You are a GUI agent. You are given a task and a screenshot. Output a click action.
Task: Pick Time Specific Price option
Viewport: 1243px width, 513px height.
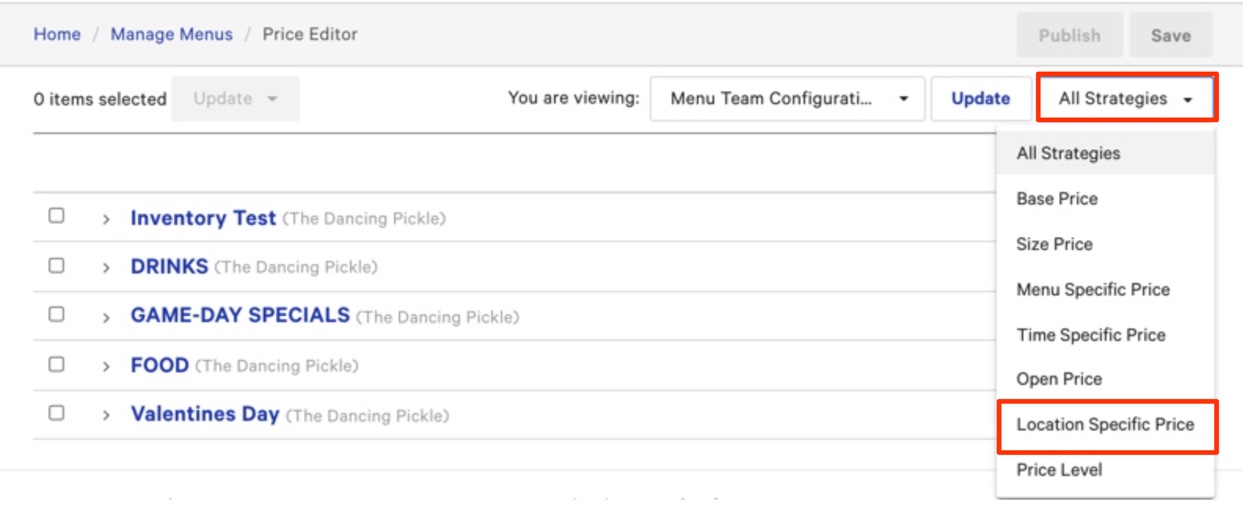(1091, 335)
